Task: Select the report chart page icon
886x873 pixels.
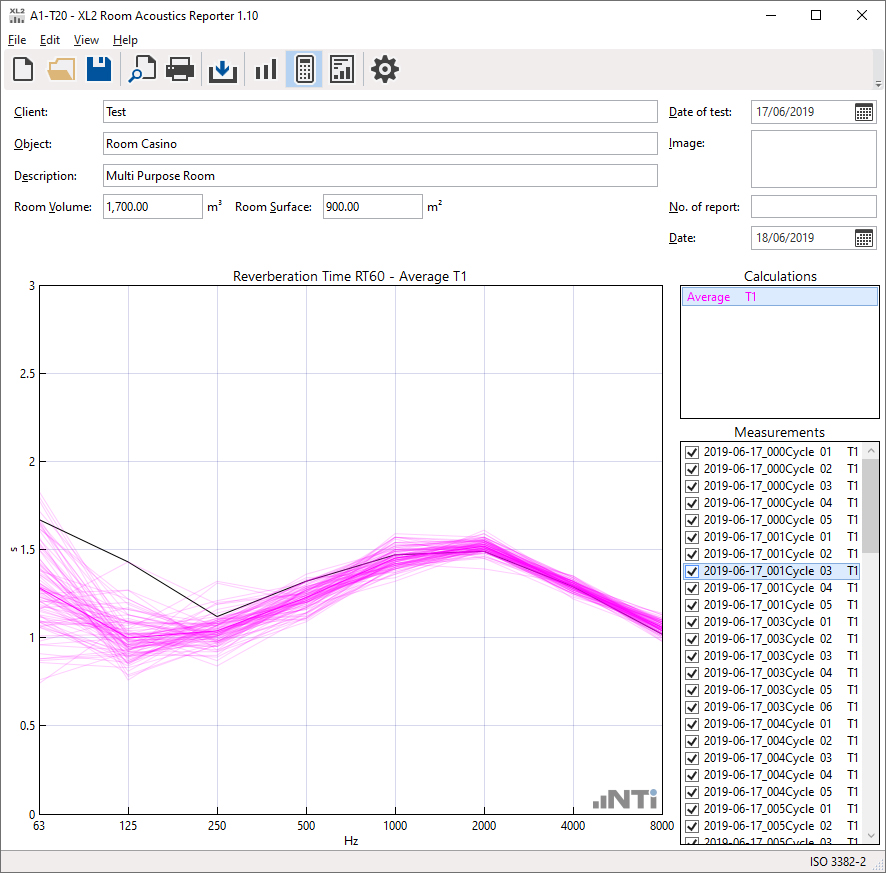Action: (x=342, y=69)
